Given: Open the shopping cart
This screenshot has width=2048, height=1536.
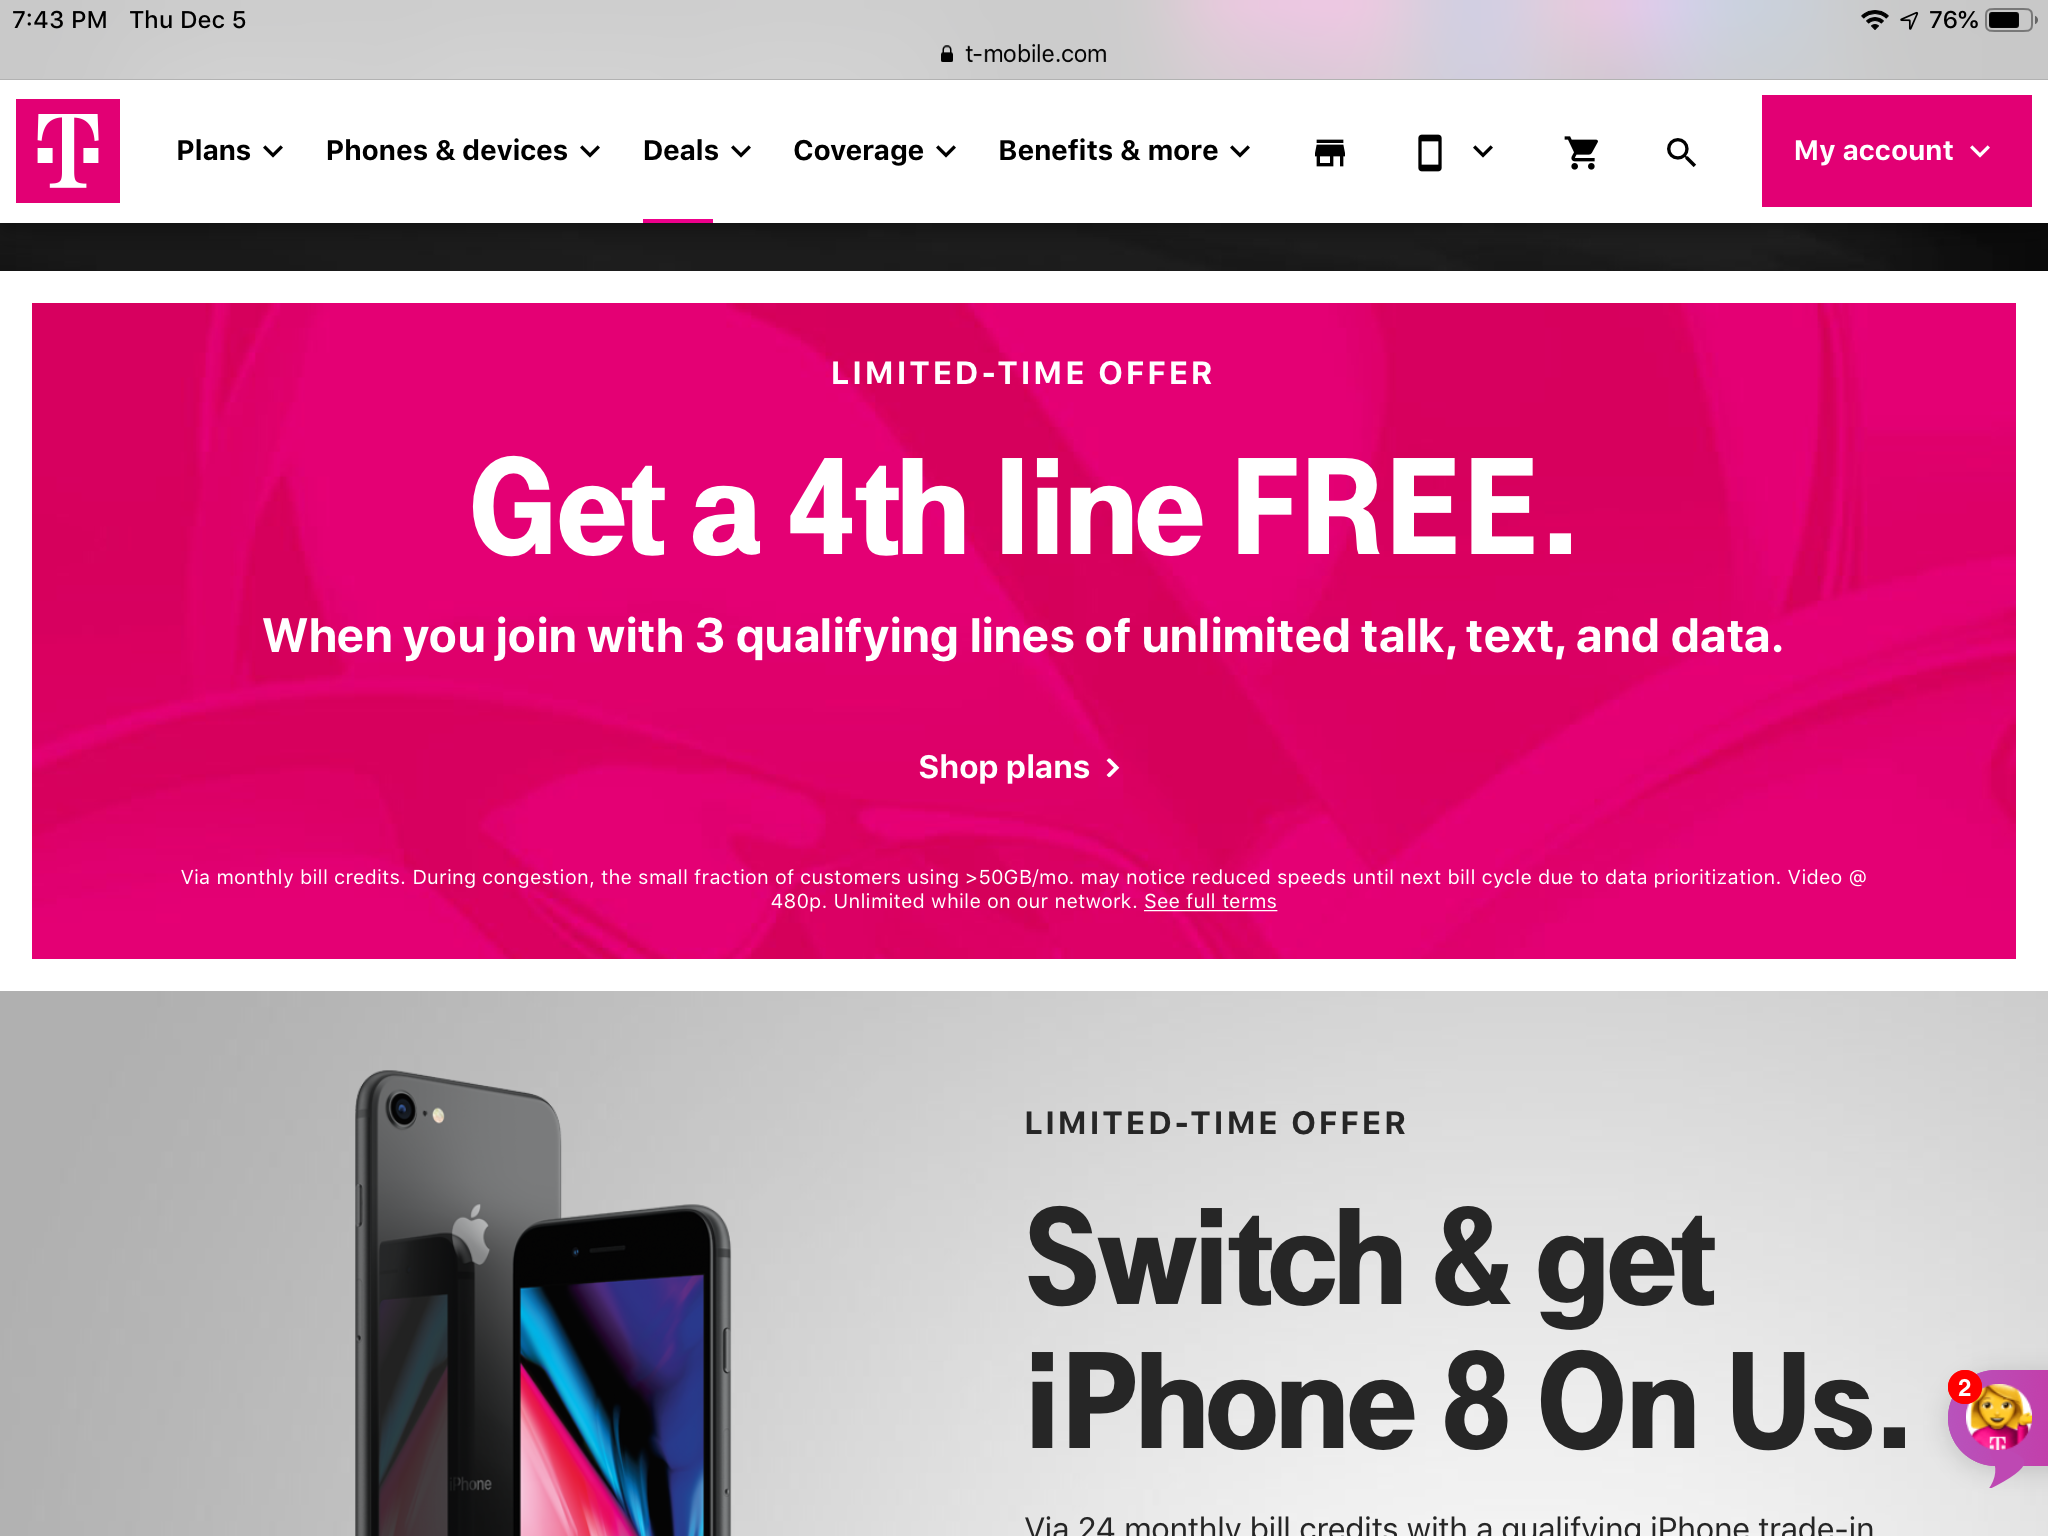Looking at the screenshot, I should tap(1581, 152).
